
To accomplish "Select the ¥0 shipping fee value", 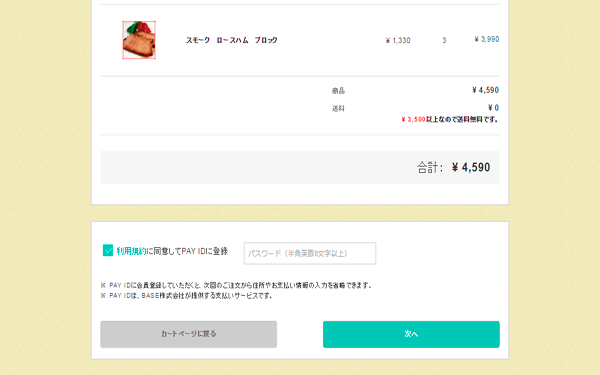I will 493,108.
